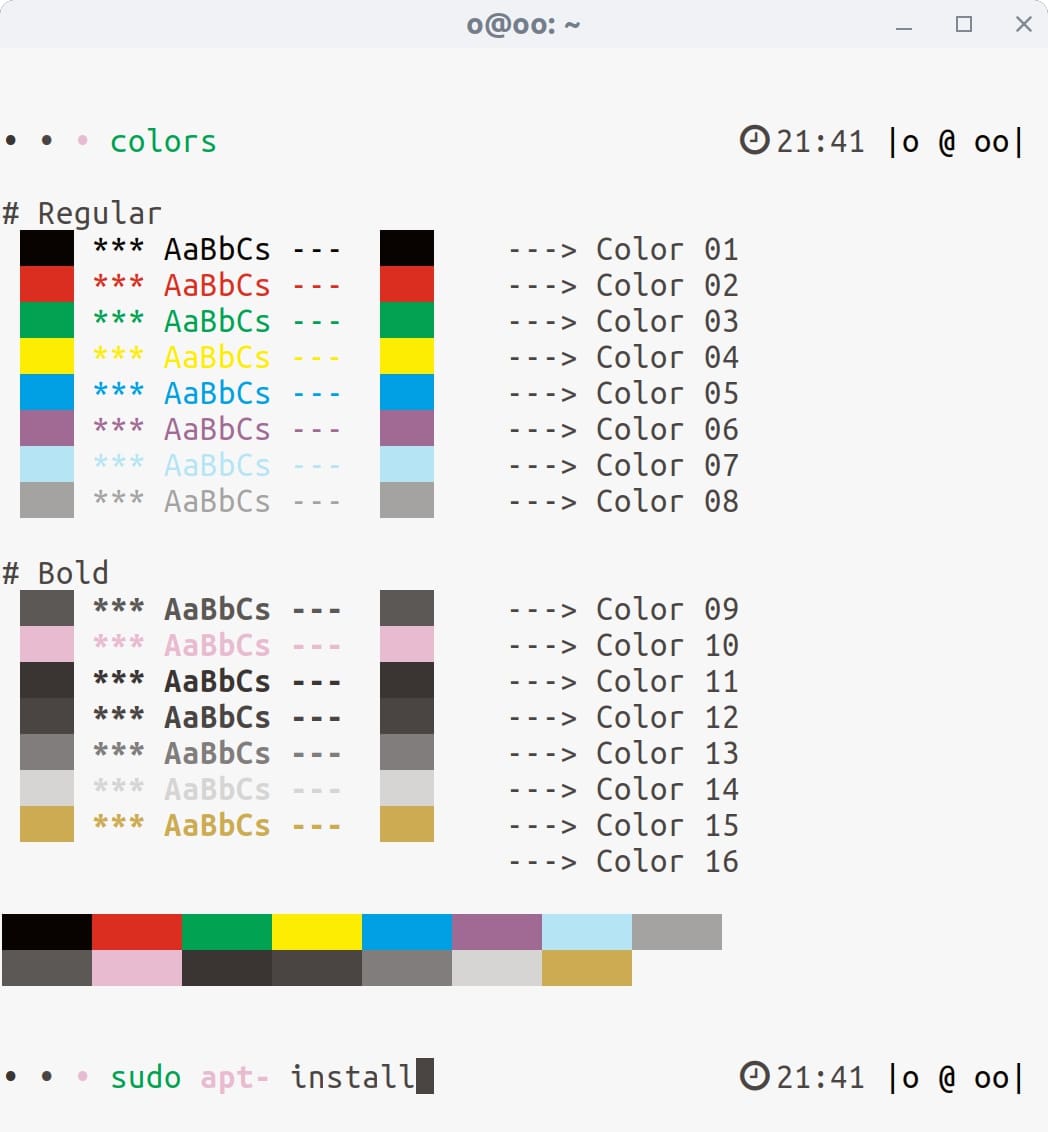Click the green "sudo" word in the prompt
The image size is (1048, 1132).
click(146, 1077)
